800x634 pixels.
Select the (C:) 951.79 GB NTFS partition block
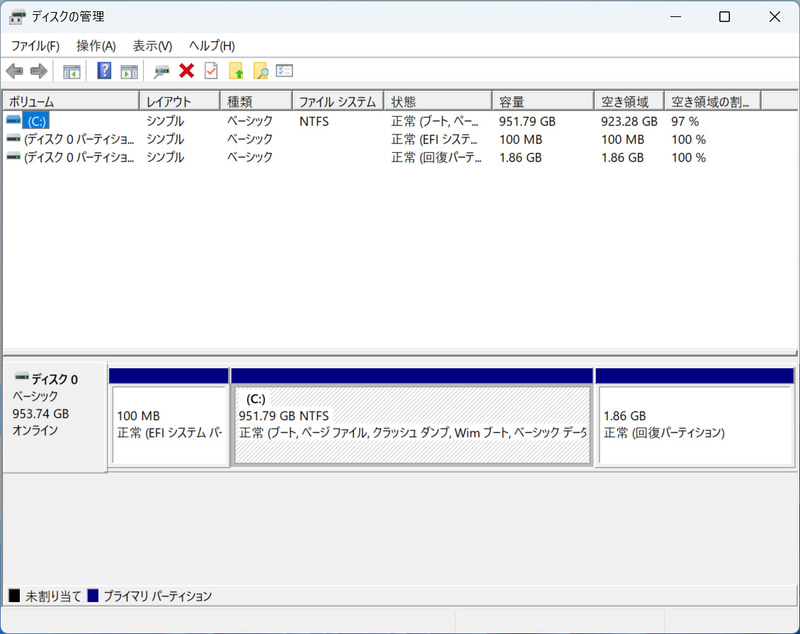click(412, 417)
